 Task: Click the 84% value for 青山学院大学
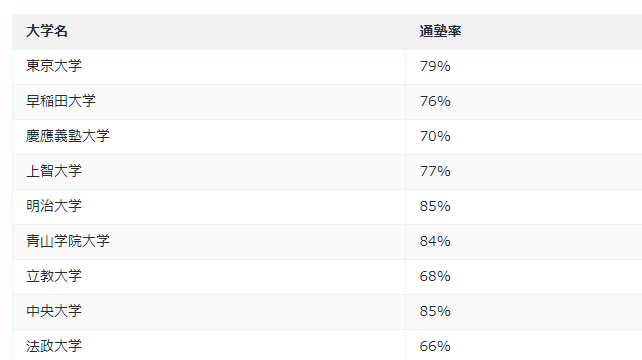pos(435,241)
